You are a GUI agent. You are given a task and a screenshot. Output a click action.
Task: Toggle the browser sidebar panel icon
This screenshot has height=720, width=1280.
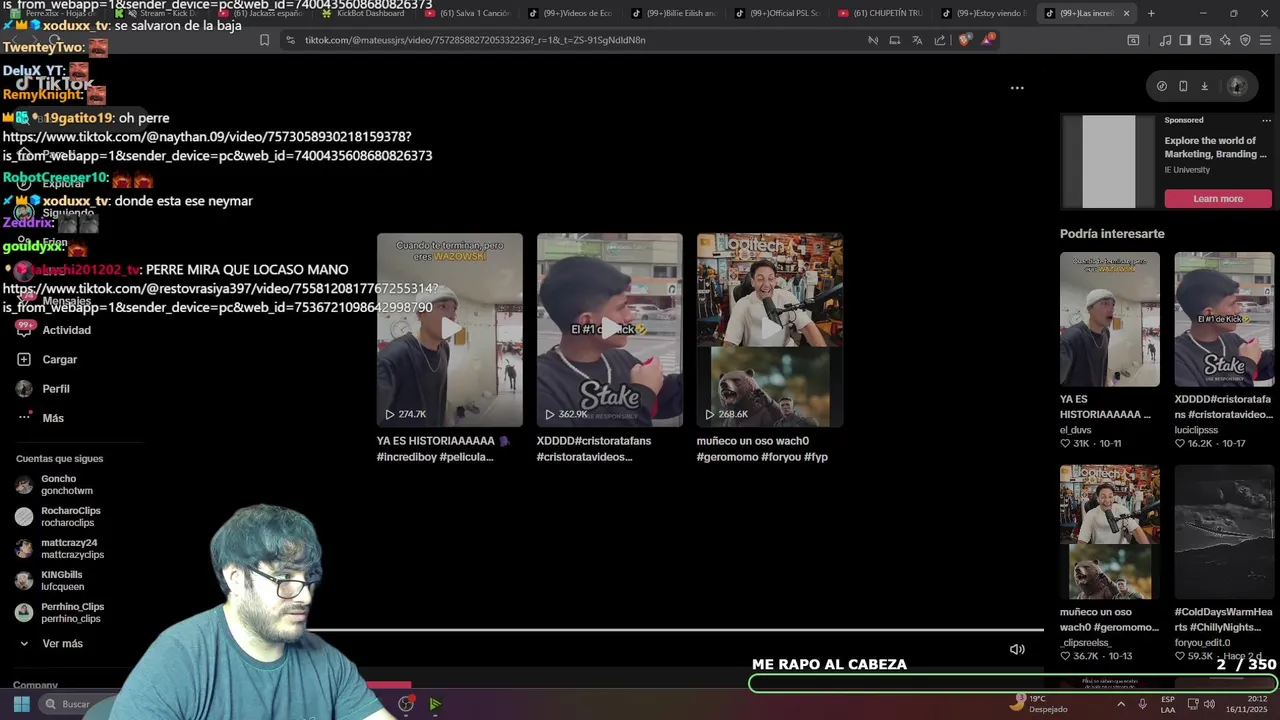pos(1185,40)
